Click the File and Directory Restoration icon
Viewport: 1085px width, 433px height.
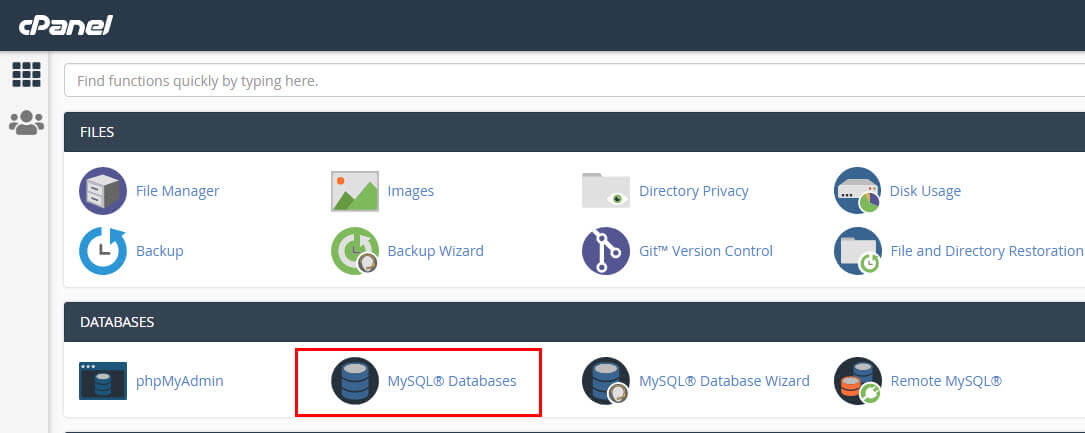[857, 250]
